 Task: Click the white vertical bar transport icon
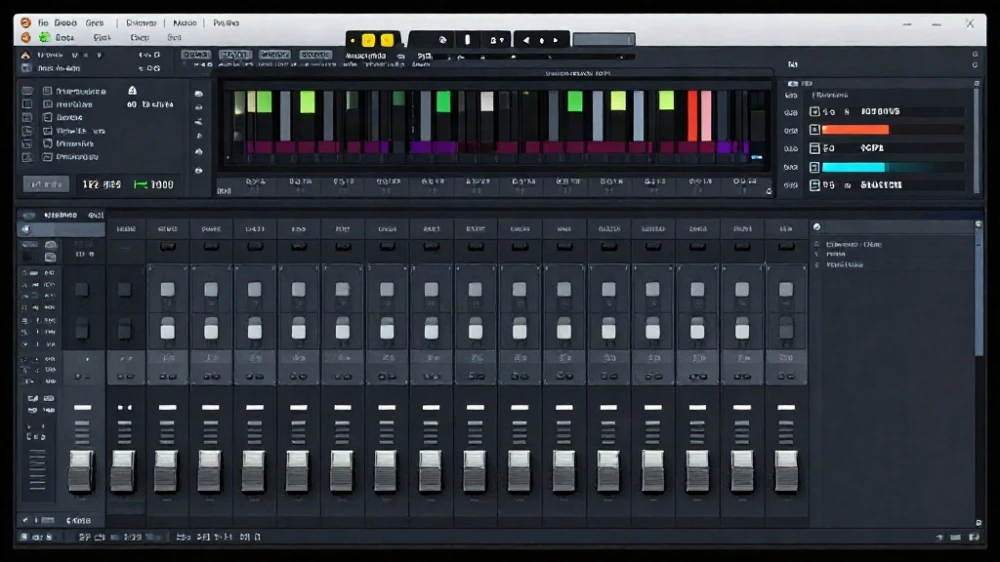467,40
